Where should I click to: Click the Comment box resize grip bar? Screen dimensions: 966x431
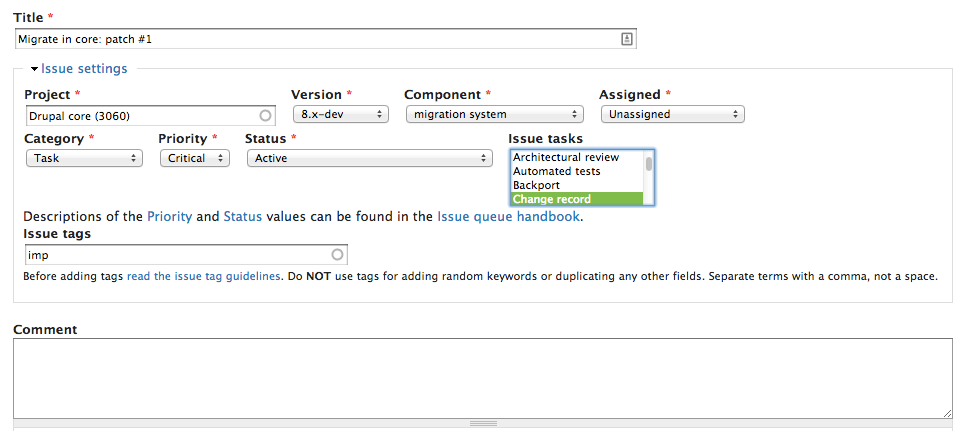(482, 424)
